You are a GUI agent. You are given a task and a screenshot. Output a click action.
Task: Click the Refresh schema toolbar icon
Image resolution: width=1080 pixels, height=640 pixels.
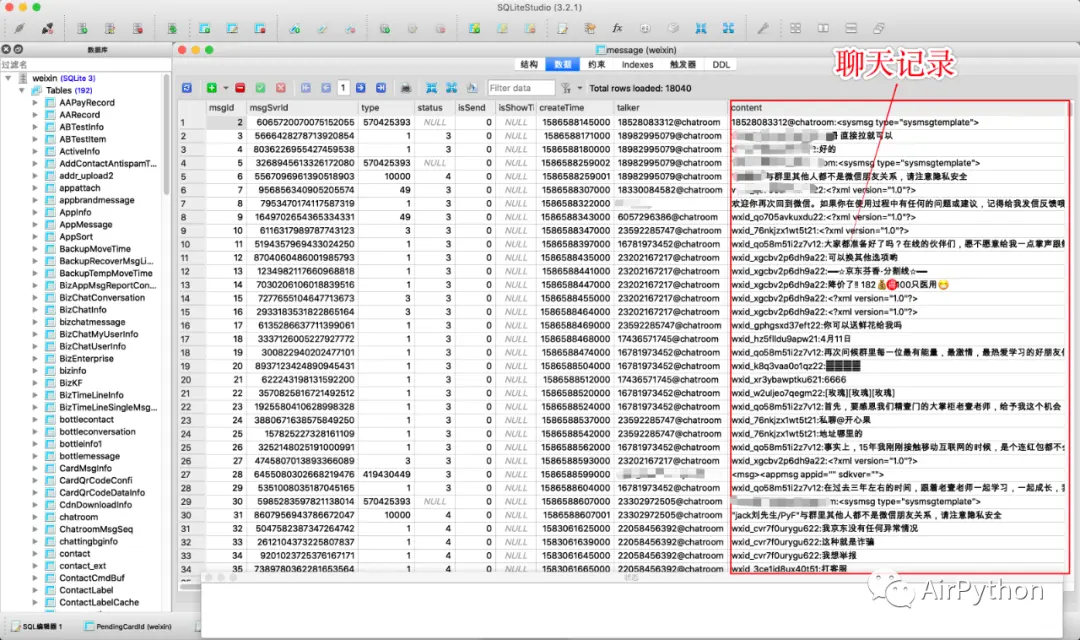(x=172, y=29)
